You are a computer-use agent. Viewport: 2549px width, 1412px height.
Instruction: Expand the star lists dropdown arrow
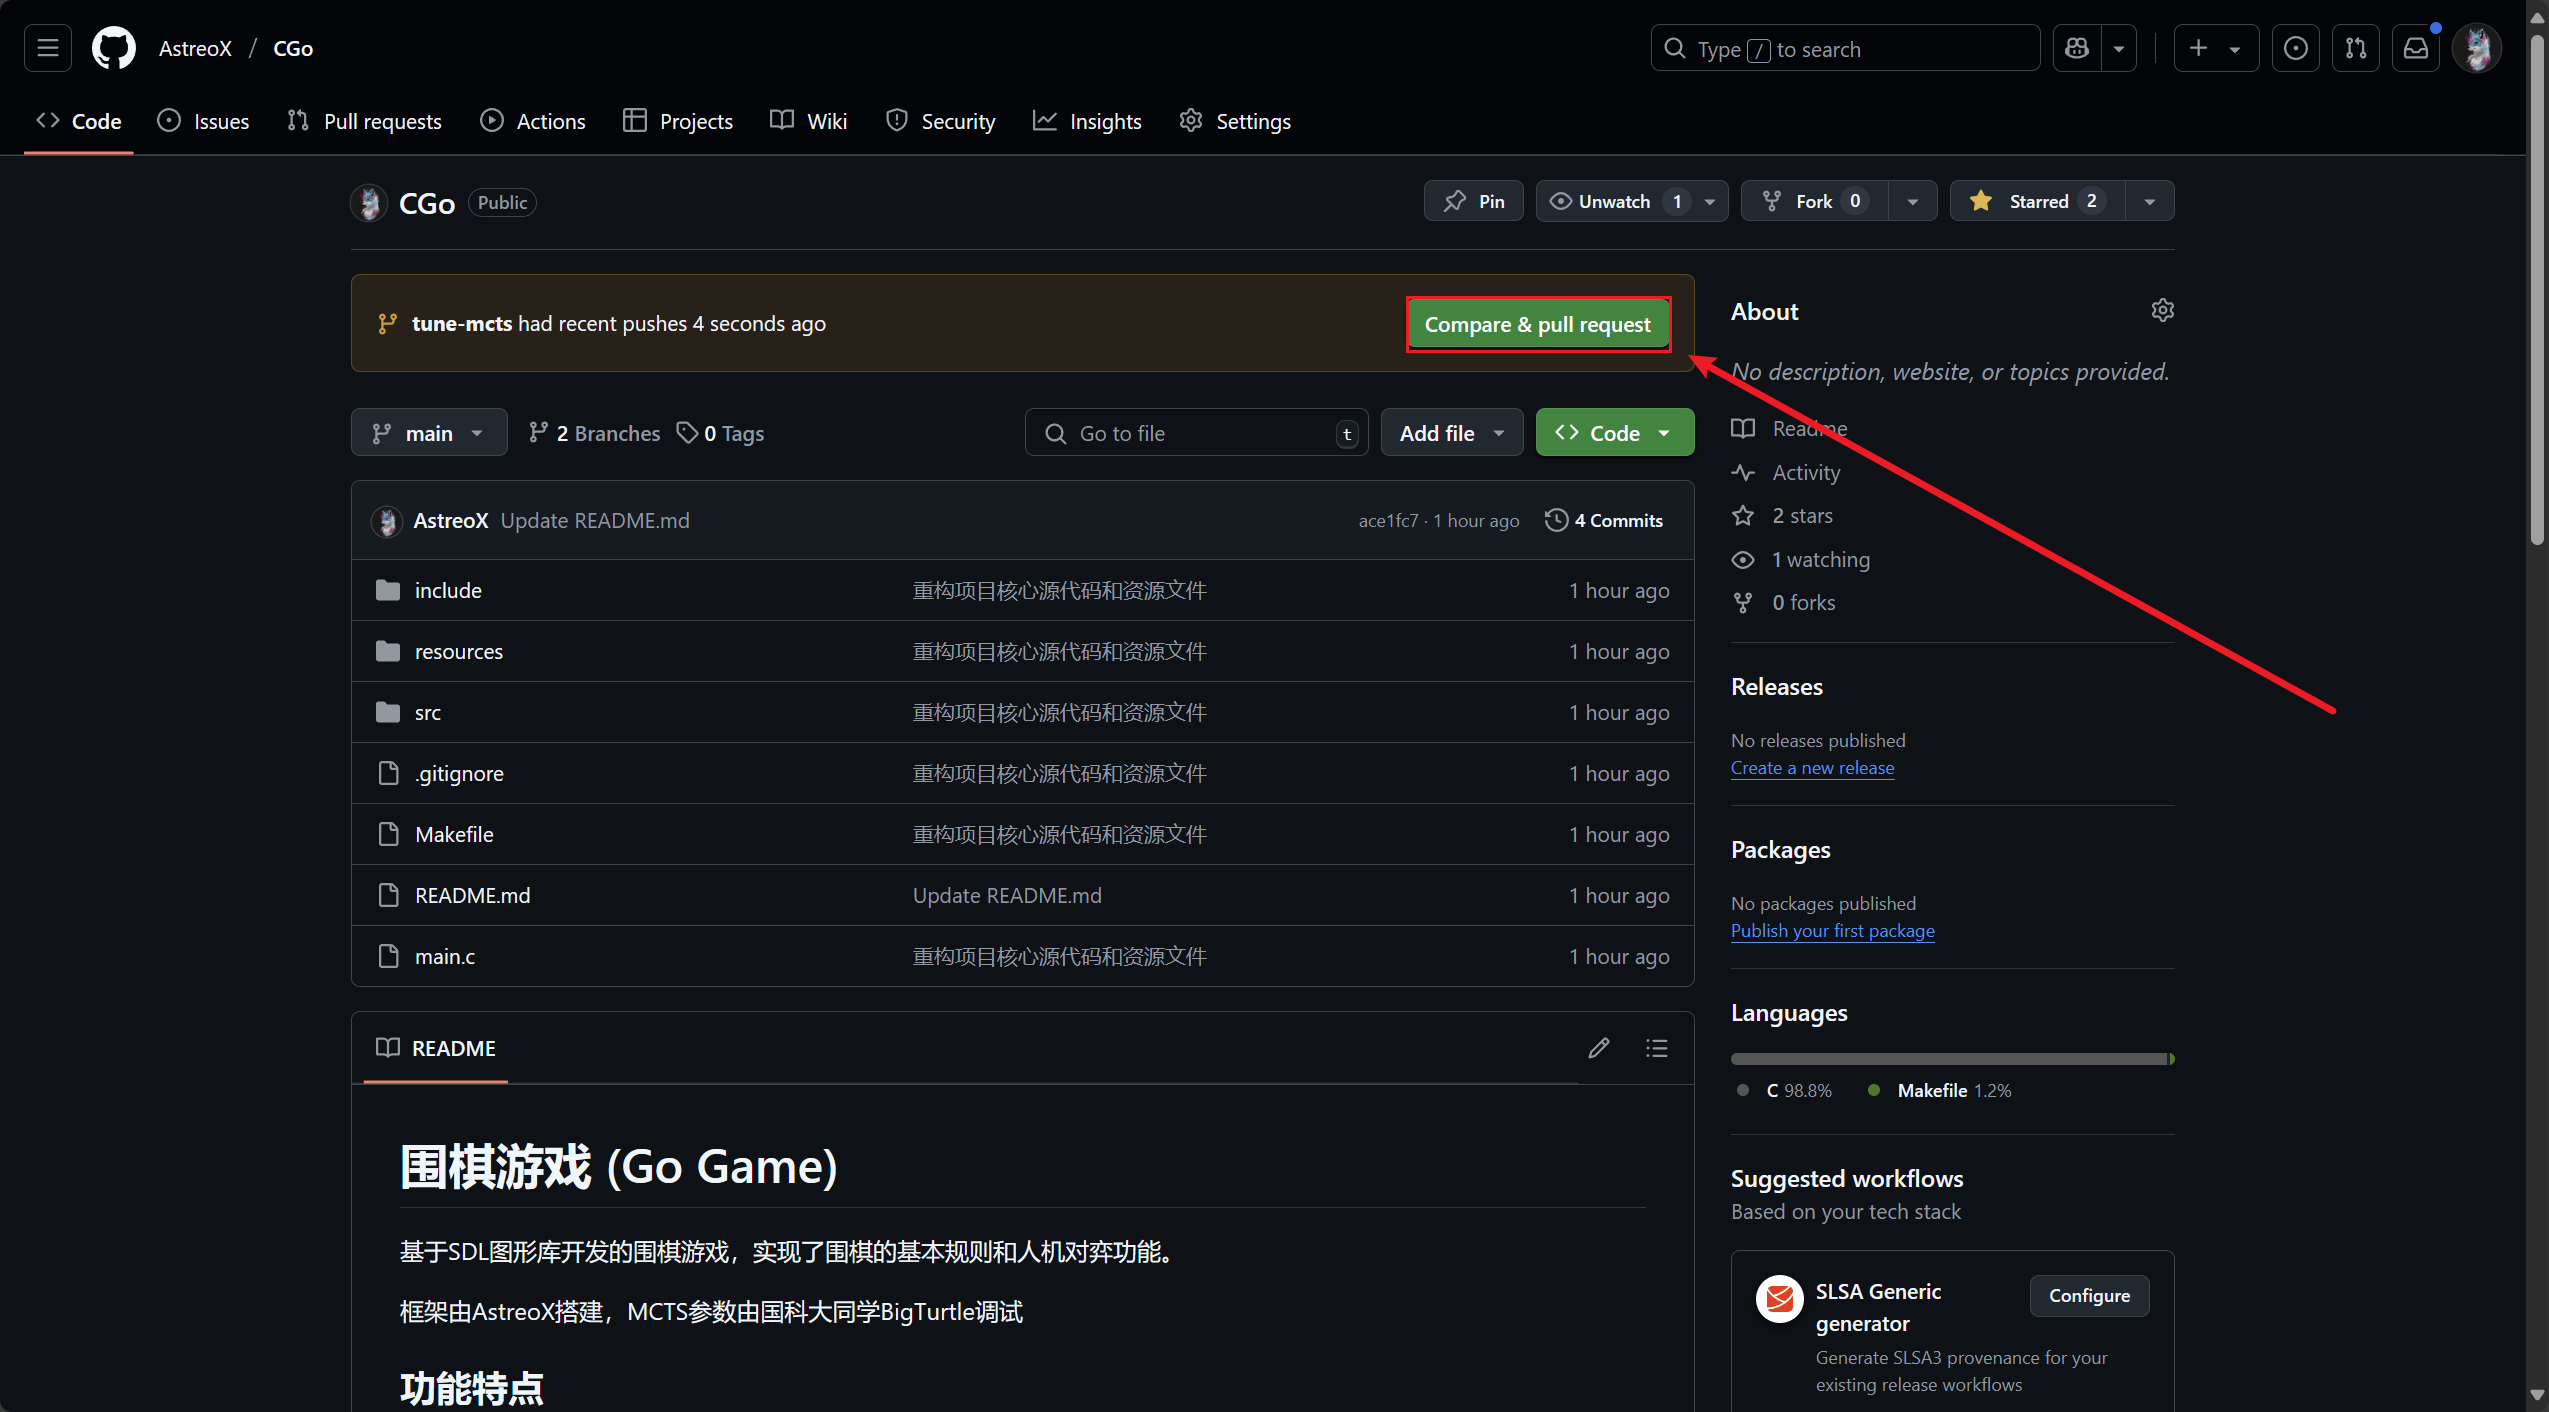(x=2149, y=201)
